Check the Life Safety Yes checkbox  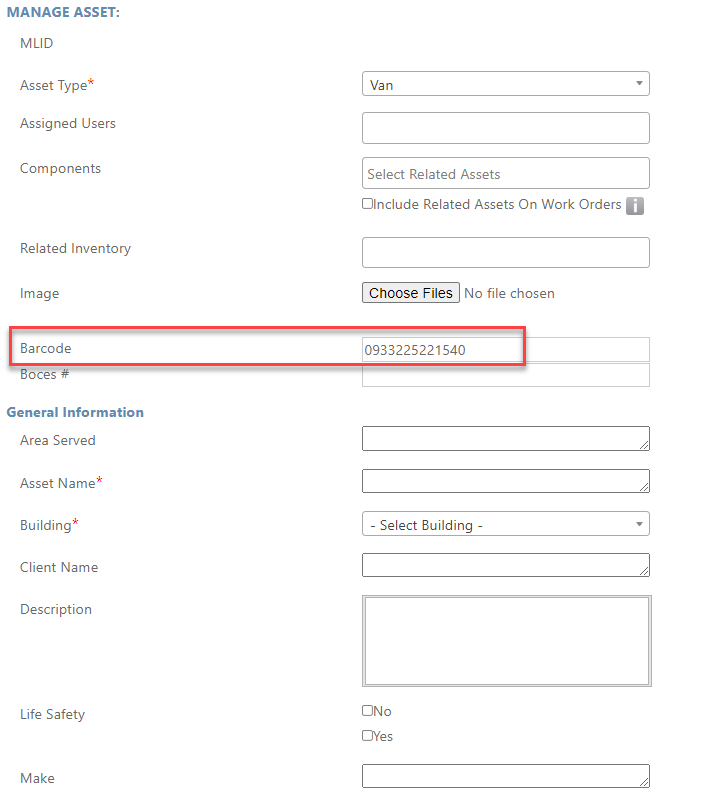367,735
